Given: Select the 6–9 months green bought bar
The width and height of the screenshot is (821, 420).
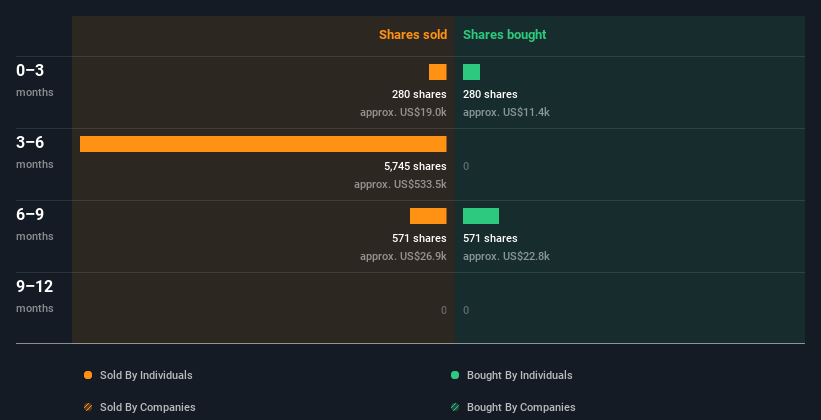Looking at the screenshot, I should [481, 216].
